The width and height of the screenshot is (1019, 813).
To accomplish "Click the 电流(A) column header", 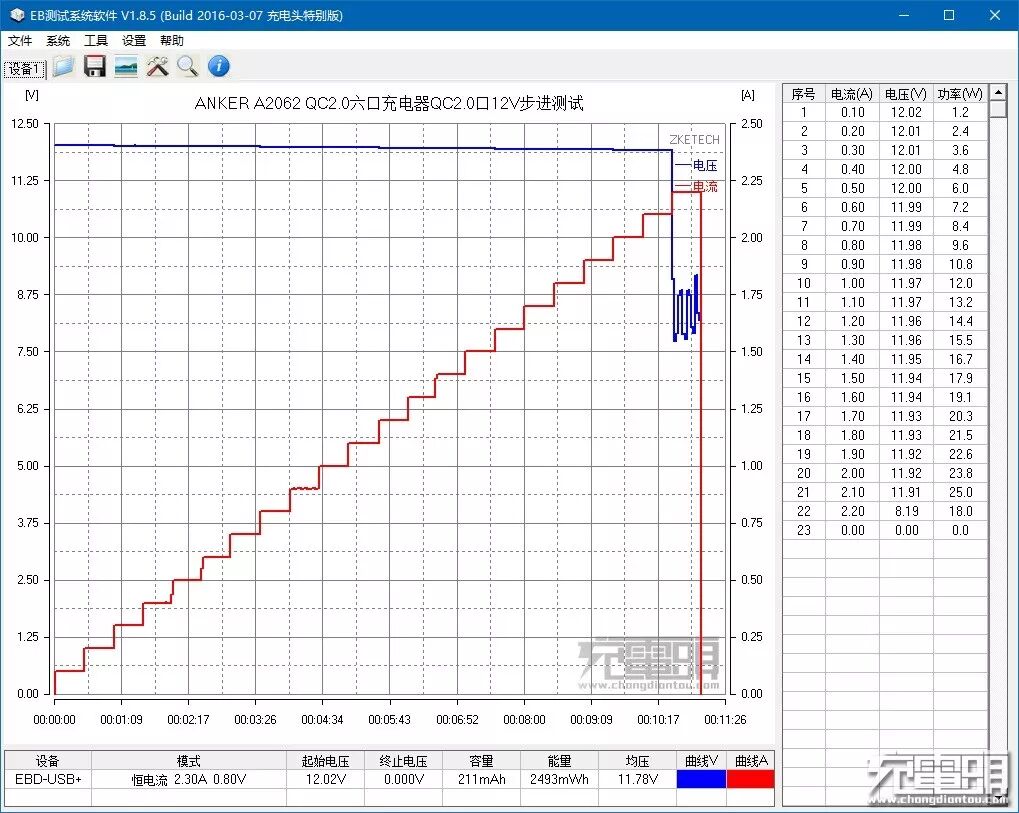I will 852,94.
